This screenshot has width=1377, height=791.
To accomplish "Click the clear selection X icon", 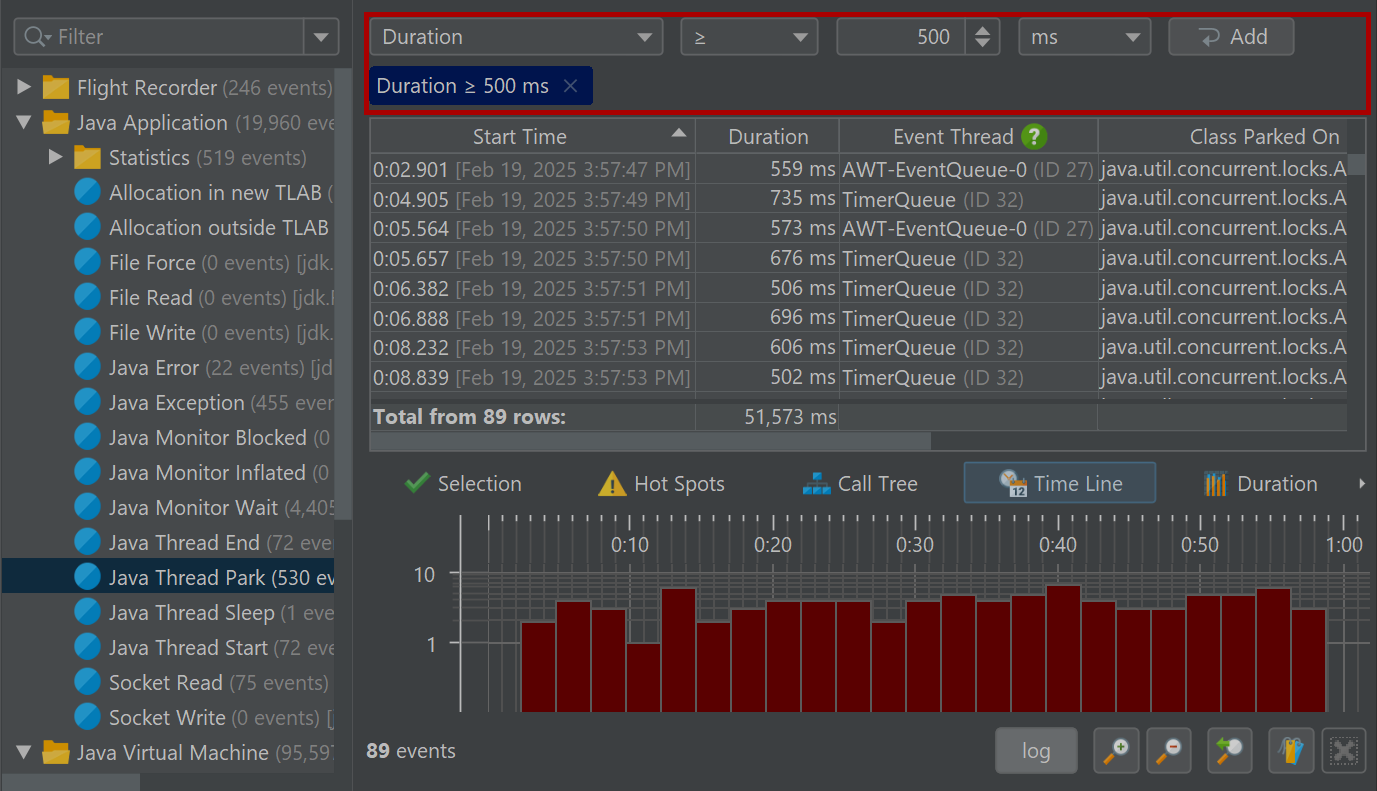I will coord(1344,750).
